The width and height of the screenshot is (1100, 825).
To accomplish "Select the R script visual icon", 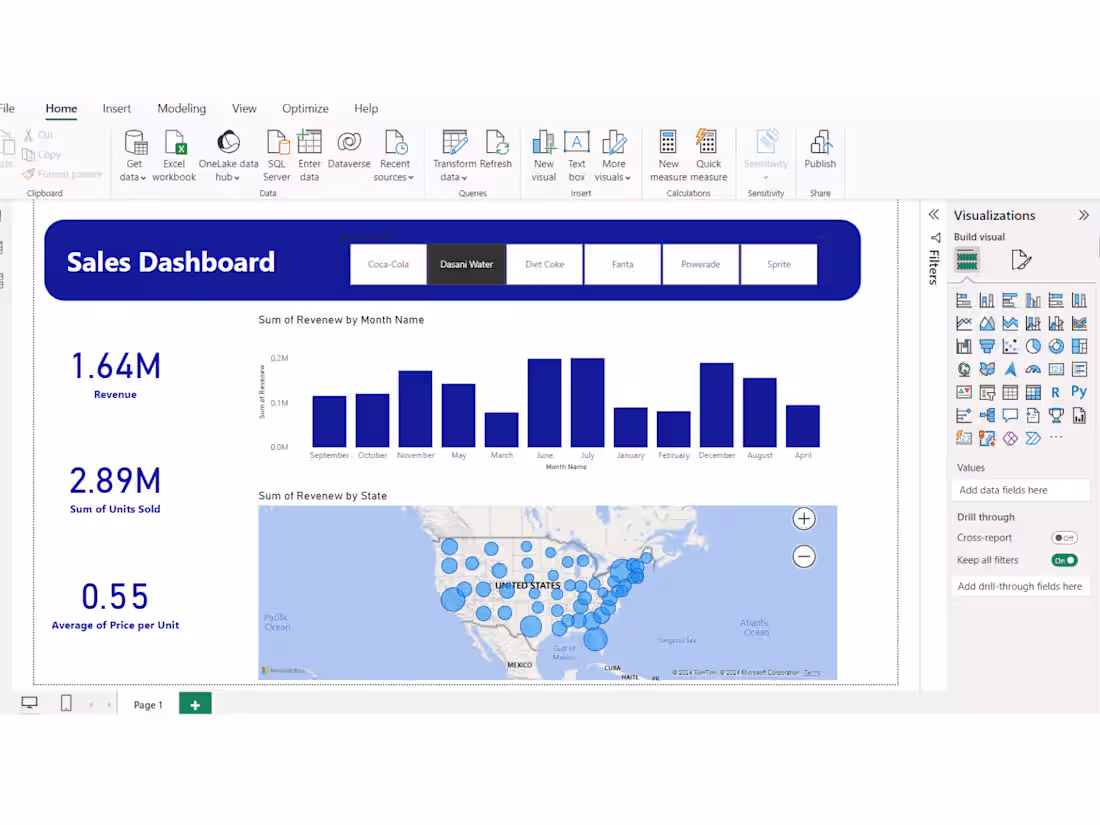I will pyautogui.click(x=1056, y=391).
